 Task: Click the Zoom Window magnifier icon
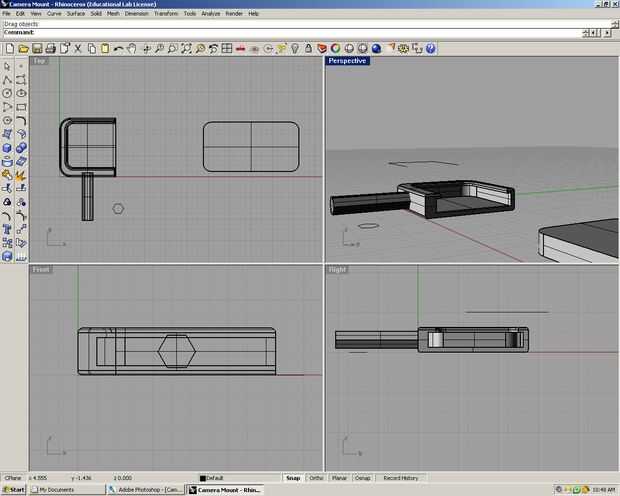click(x=173, y=49)
